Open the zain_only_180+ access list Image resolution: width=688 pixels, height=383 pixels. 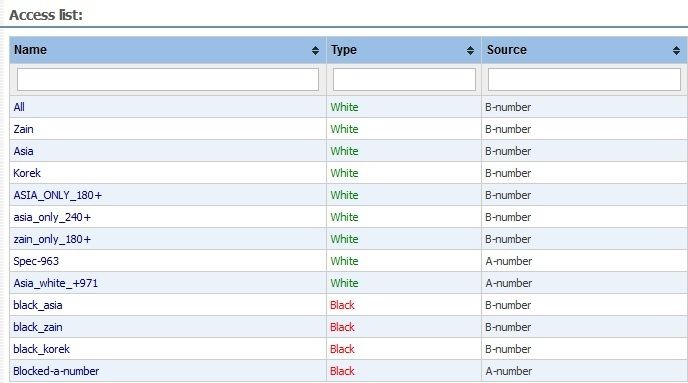click(x=52, y=239)
